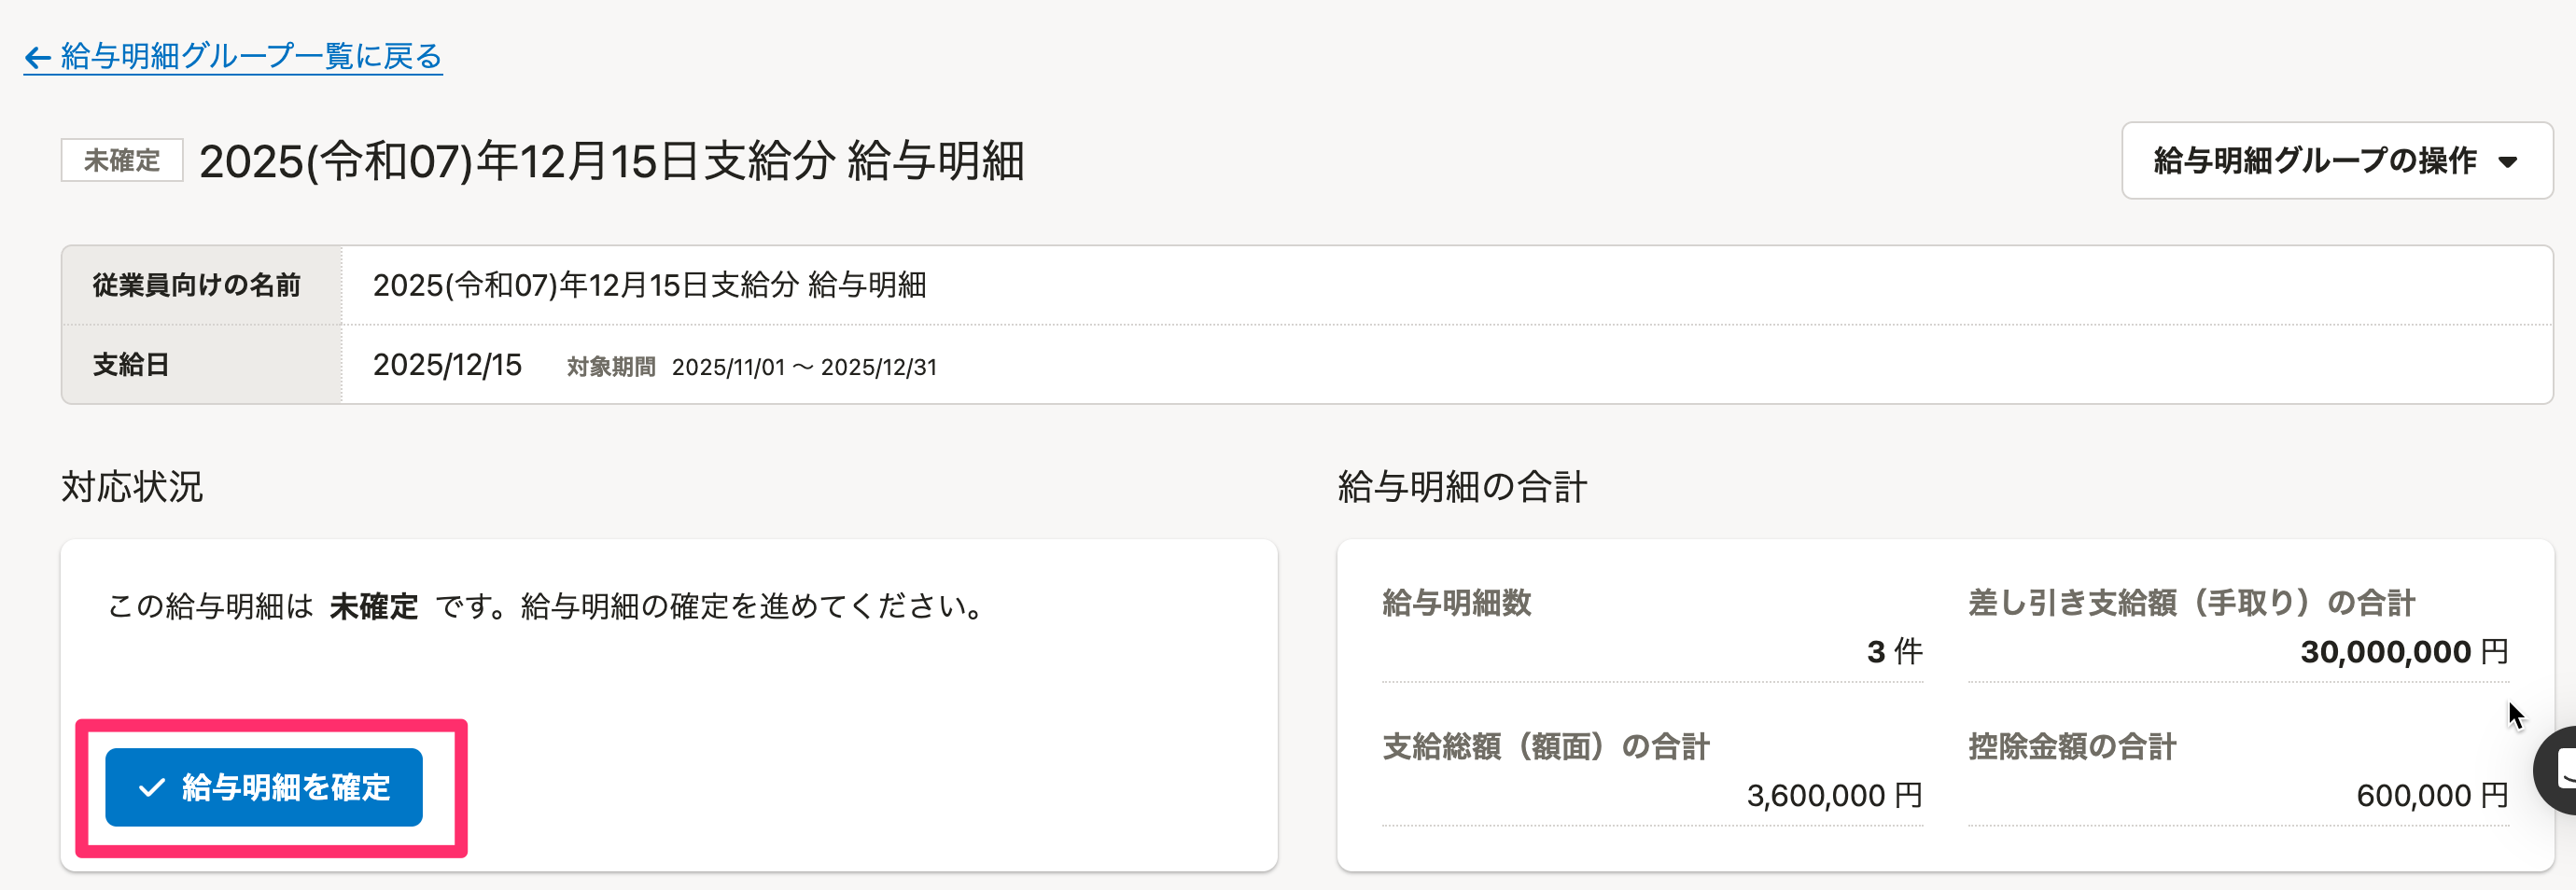Click the take-home total 30,000,000 円
2576x890 pixels.
click(2403, 652)
